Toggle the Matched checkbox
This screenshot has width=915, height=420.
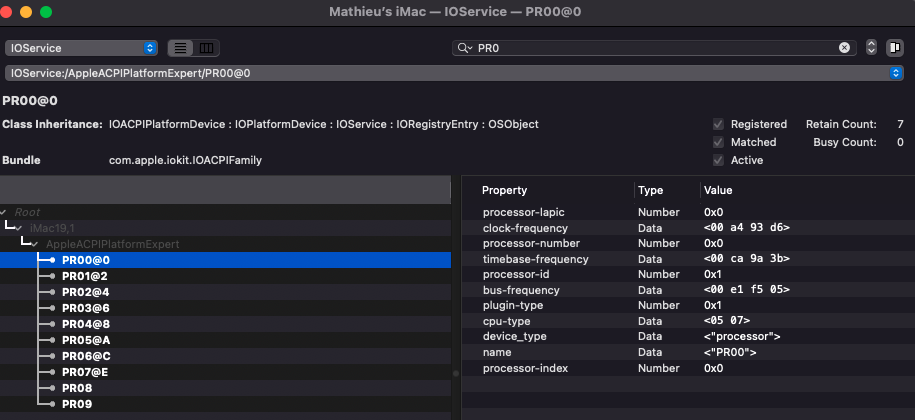click(x=718, y=142)
